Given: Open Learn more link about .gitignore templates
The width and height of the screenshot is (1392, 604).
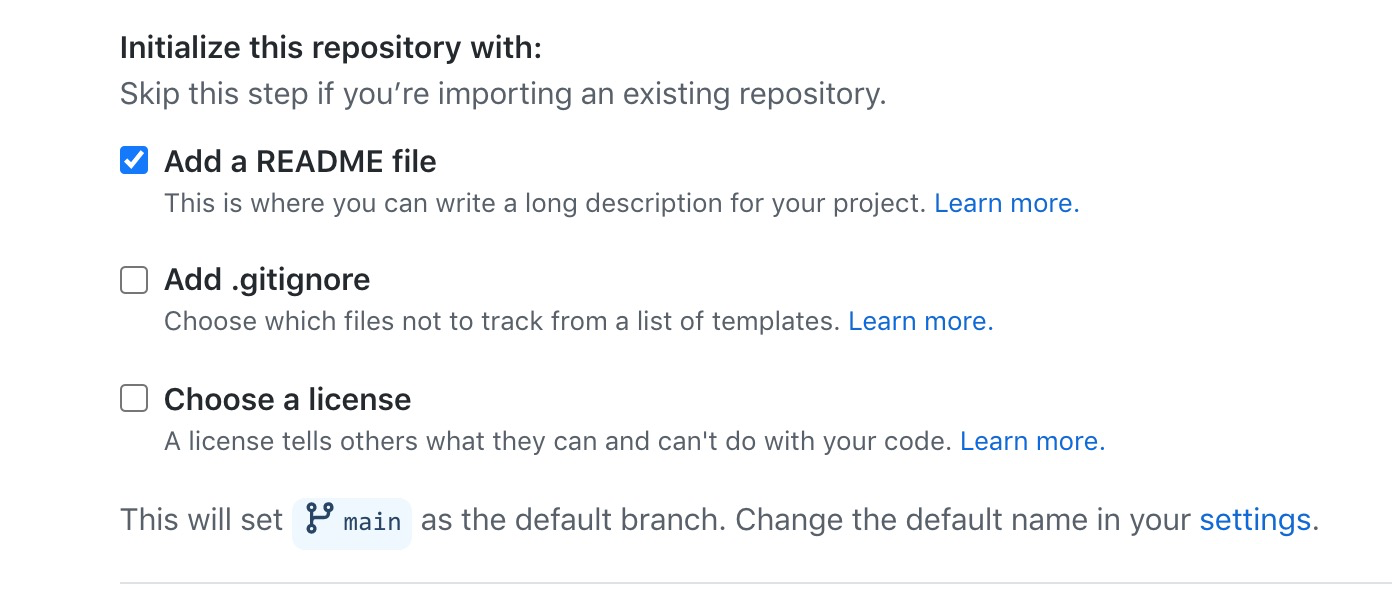Looking at the screenshot, I should pyautogui.click(x=921, y=321).
